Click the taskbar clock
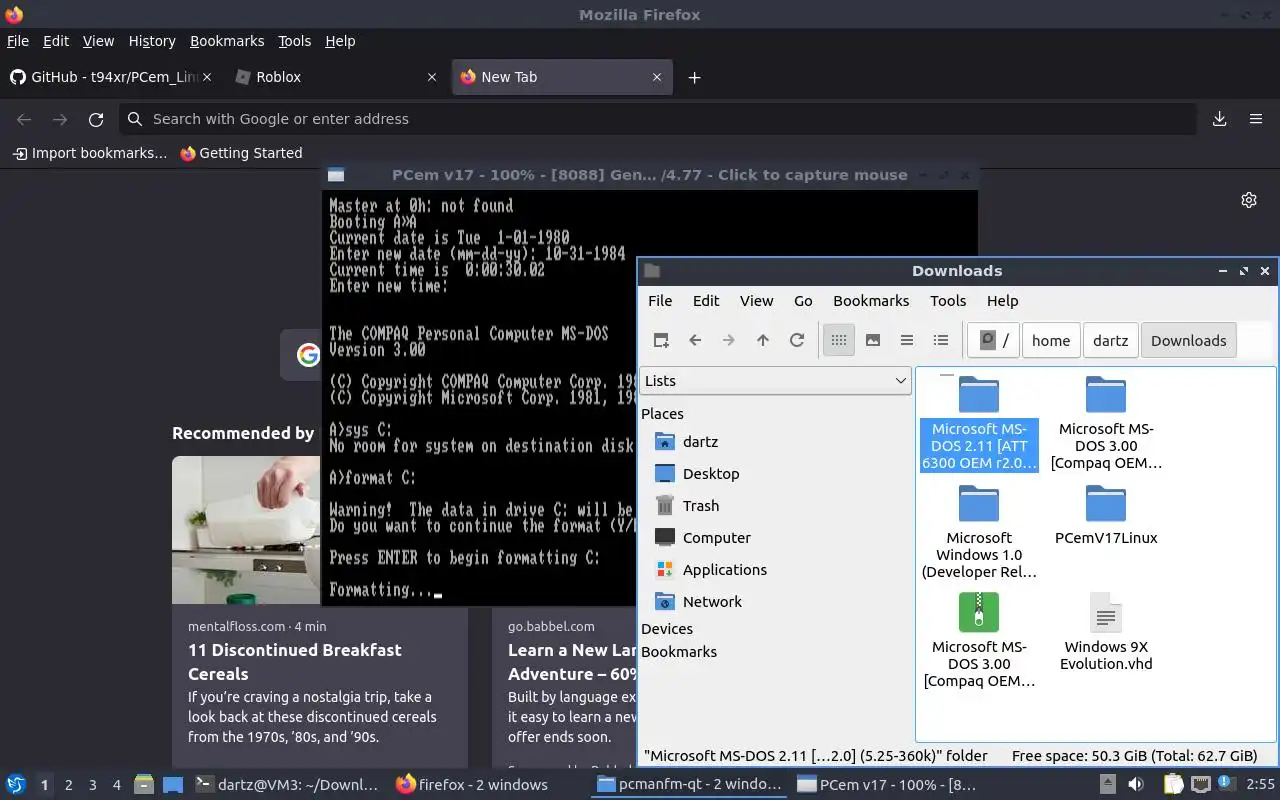1280x800 pixels. (x=1260, y=785)
